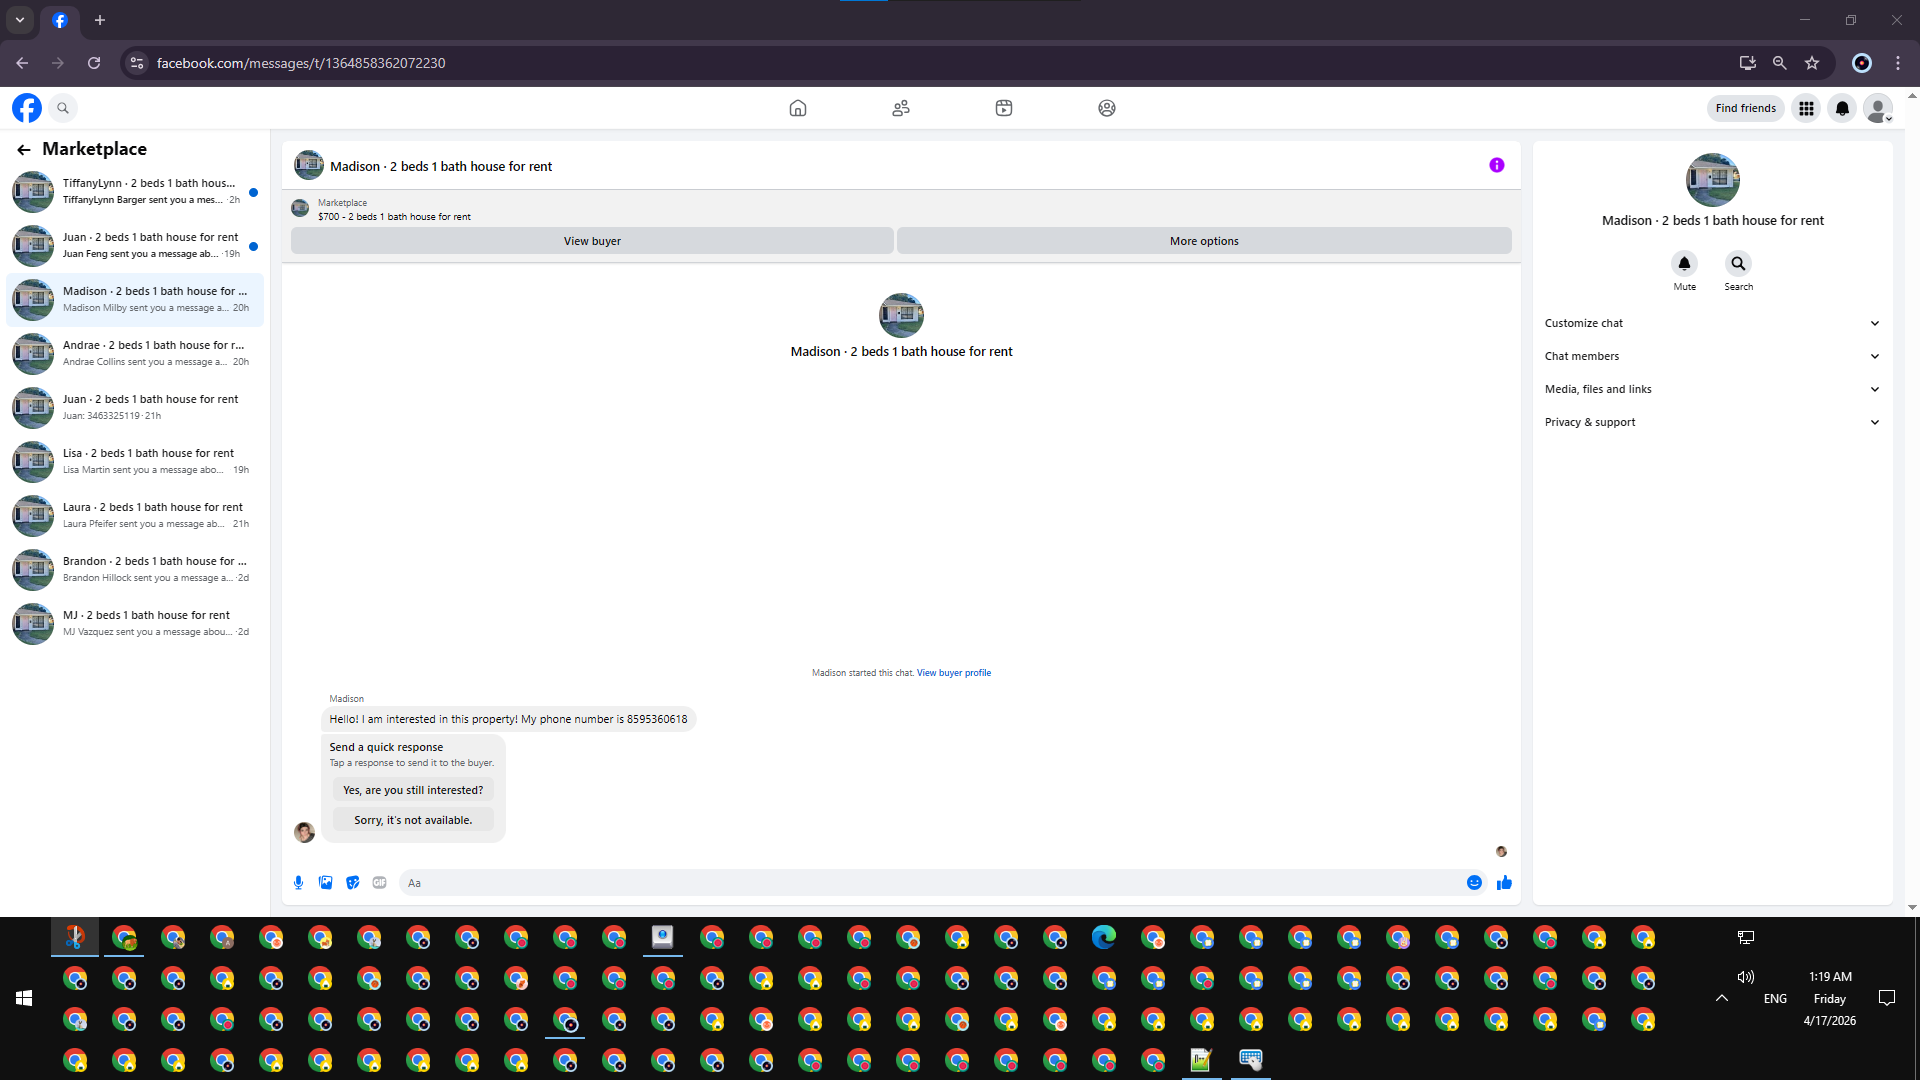Click the Find friends button
This screenshot has width=1920, height=1080.
click(x=1745, y=108)
